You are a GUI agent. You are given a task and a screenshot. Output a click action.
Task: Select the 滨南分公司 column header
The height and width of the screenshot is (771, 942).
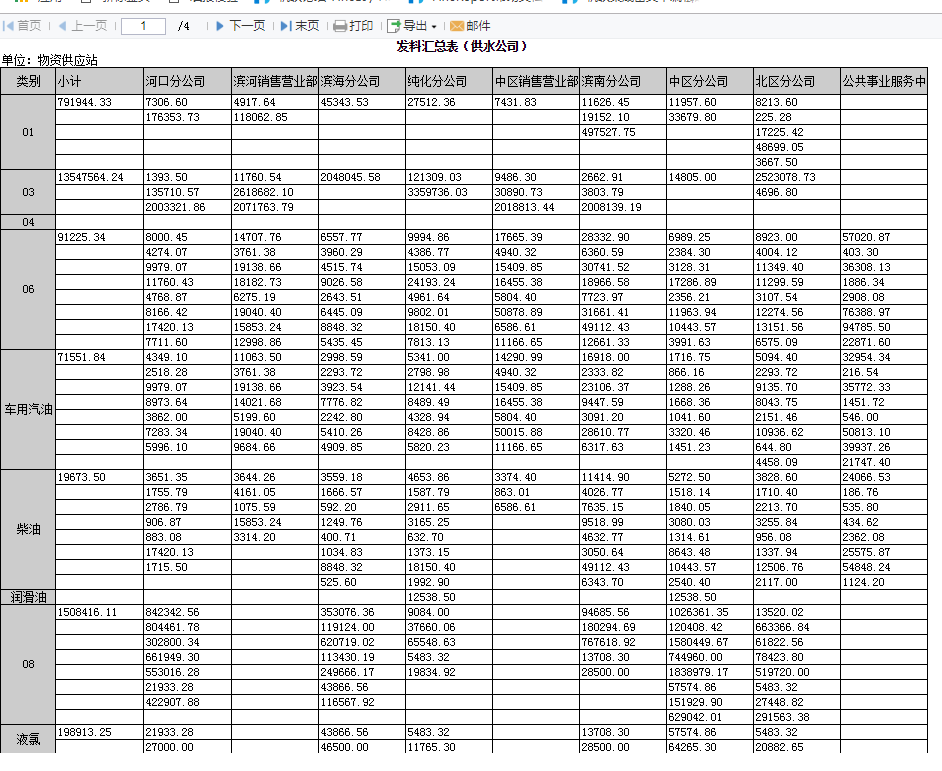pos(623,81)
